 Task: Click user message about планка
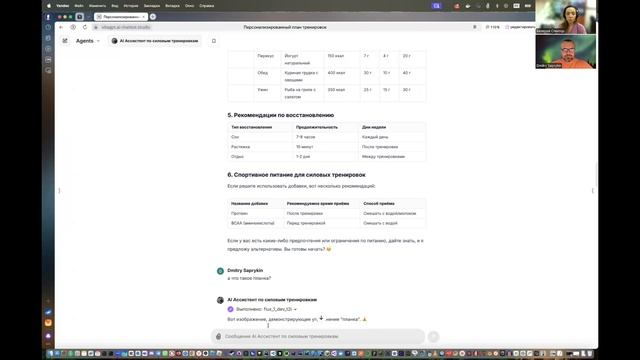249,278
